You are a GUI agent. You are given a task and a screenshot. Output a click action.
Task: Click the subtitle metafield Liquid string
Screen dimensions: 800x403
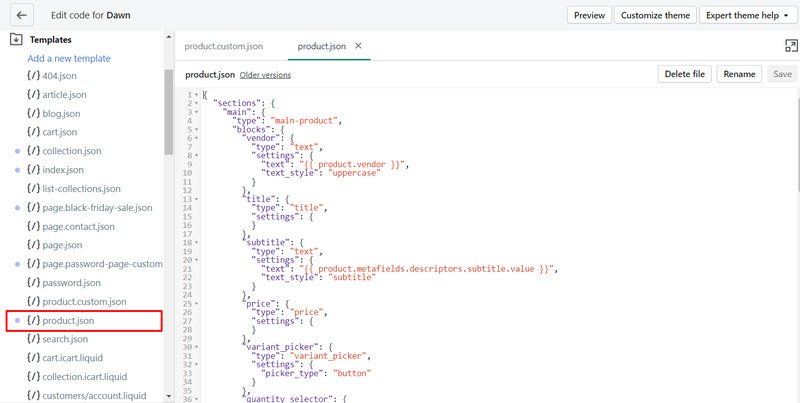pyautogui.click(x=429, y=269)
